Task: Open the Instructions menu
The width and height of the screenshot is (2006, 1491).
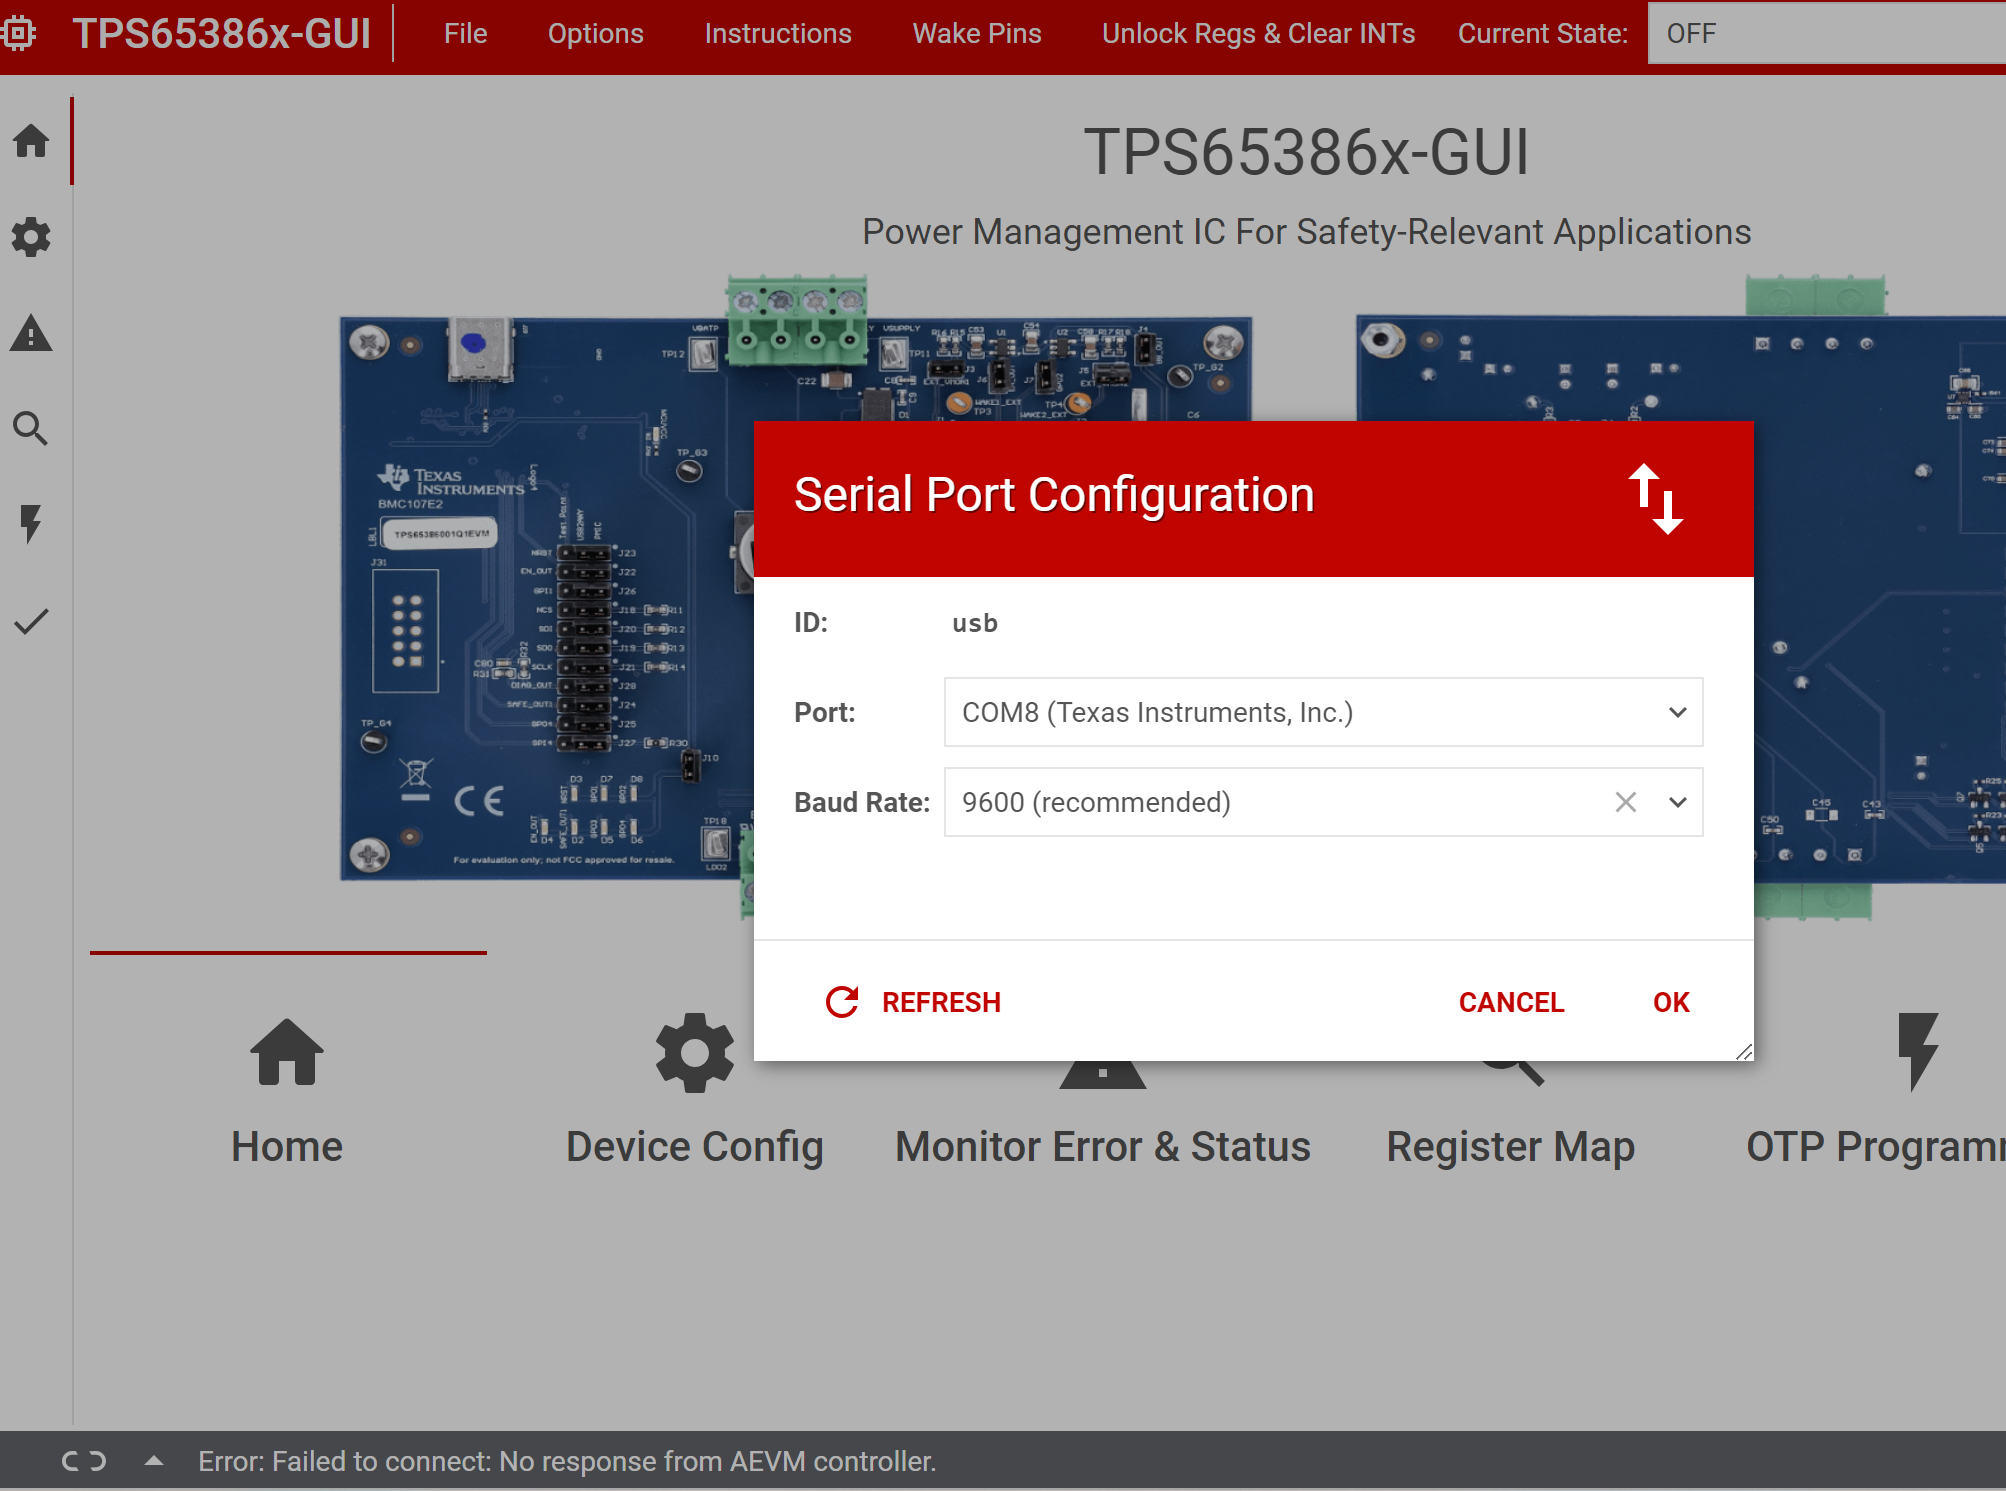Action: pos(778,33)
